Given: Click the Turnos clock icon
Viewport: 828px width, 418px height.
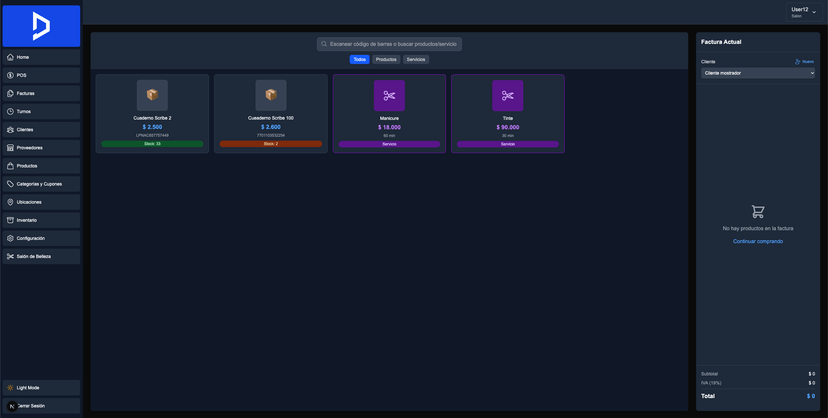Looking at the screenshot, I should (x=10, y=111).
